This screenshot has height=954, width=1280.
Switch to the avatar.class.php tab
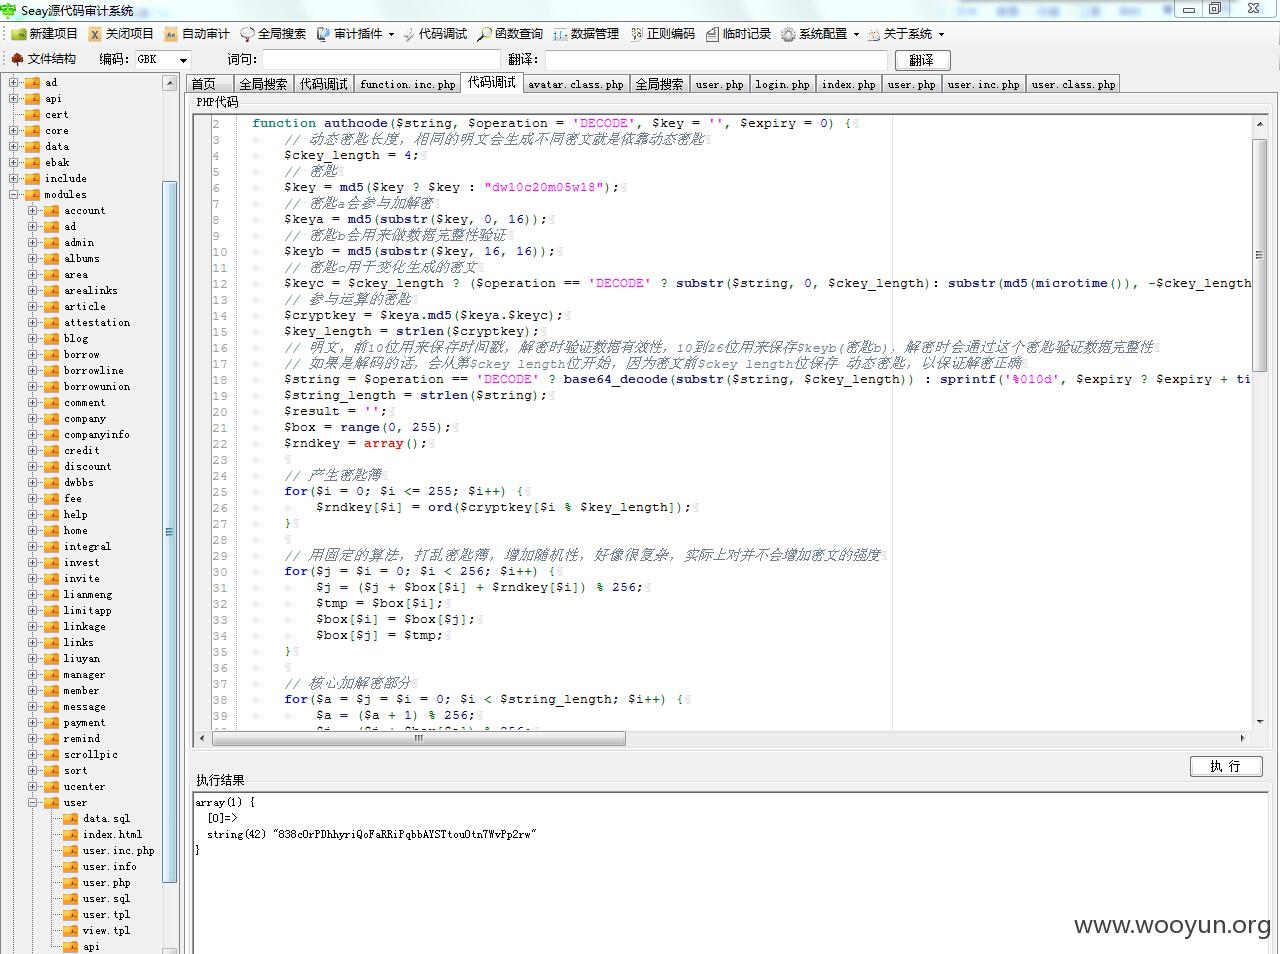575,84
